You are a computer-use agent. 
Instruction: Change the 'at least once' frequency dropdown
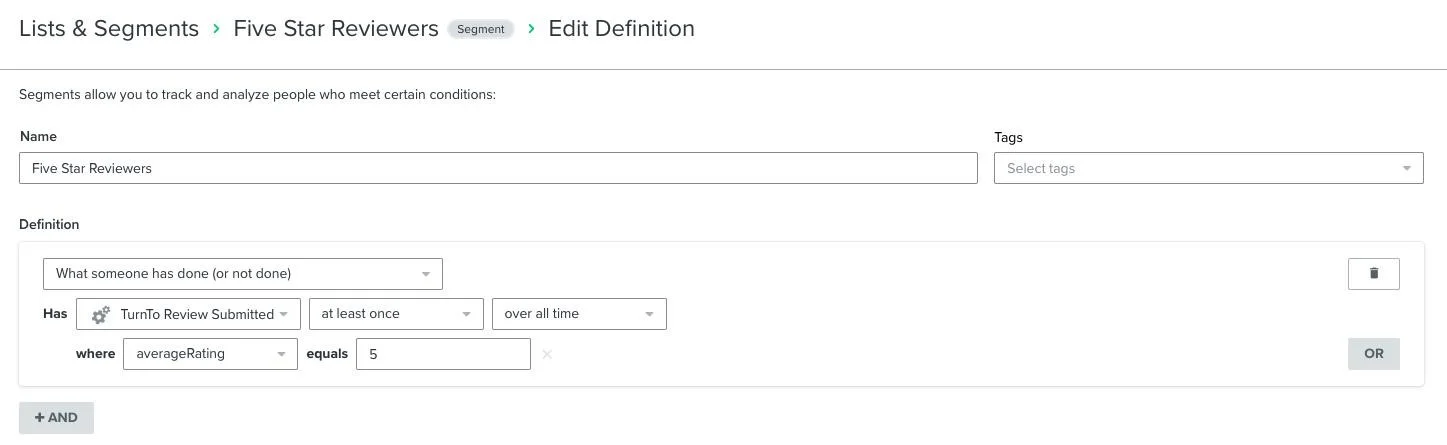pyautogui.click(x=395, y=314)
